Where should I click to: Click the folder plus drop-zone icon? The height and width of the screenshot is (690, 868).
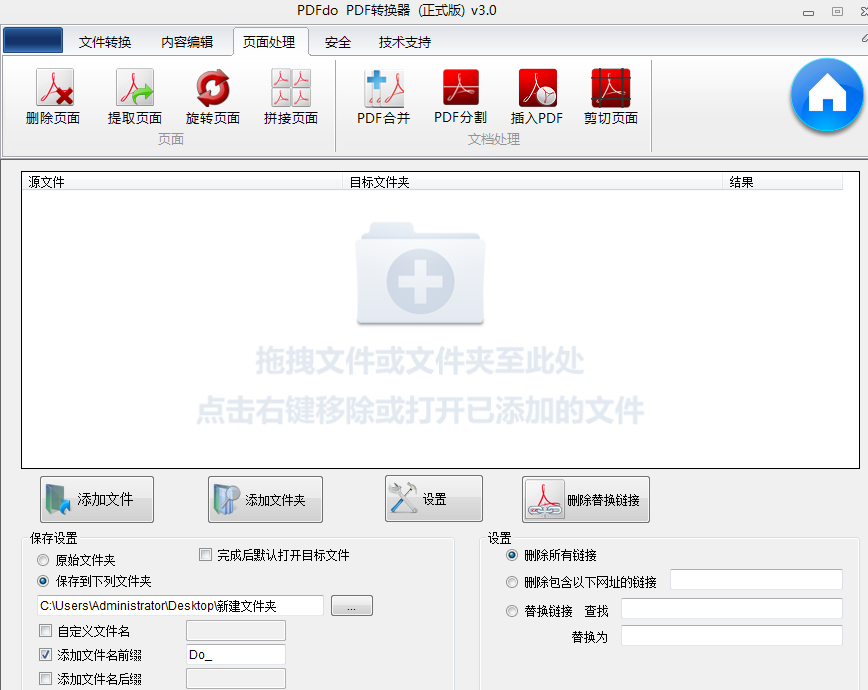(x=420, y=273)
